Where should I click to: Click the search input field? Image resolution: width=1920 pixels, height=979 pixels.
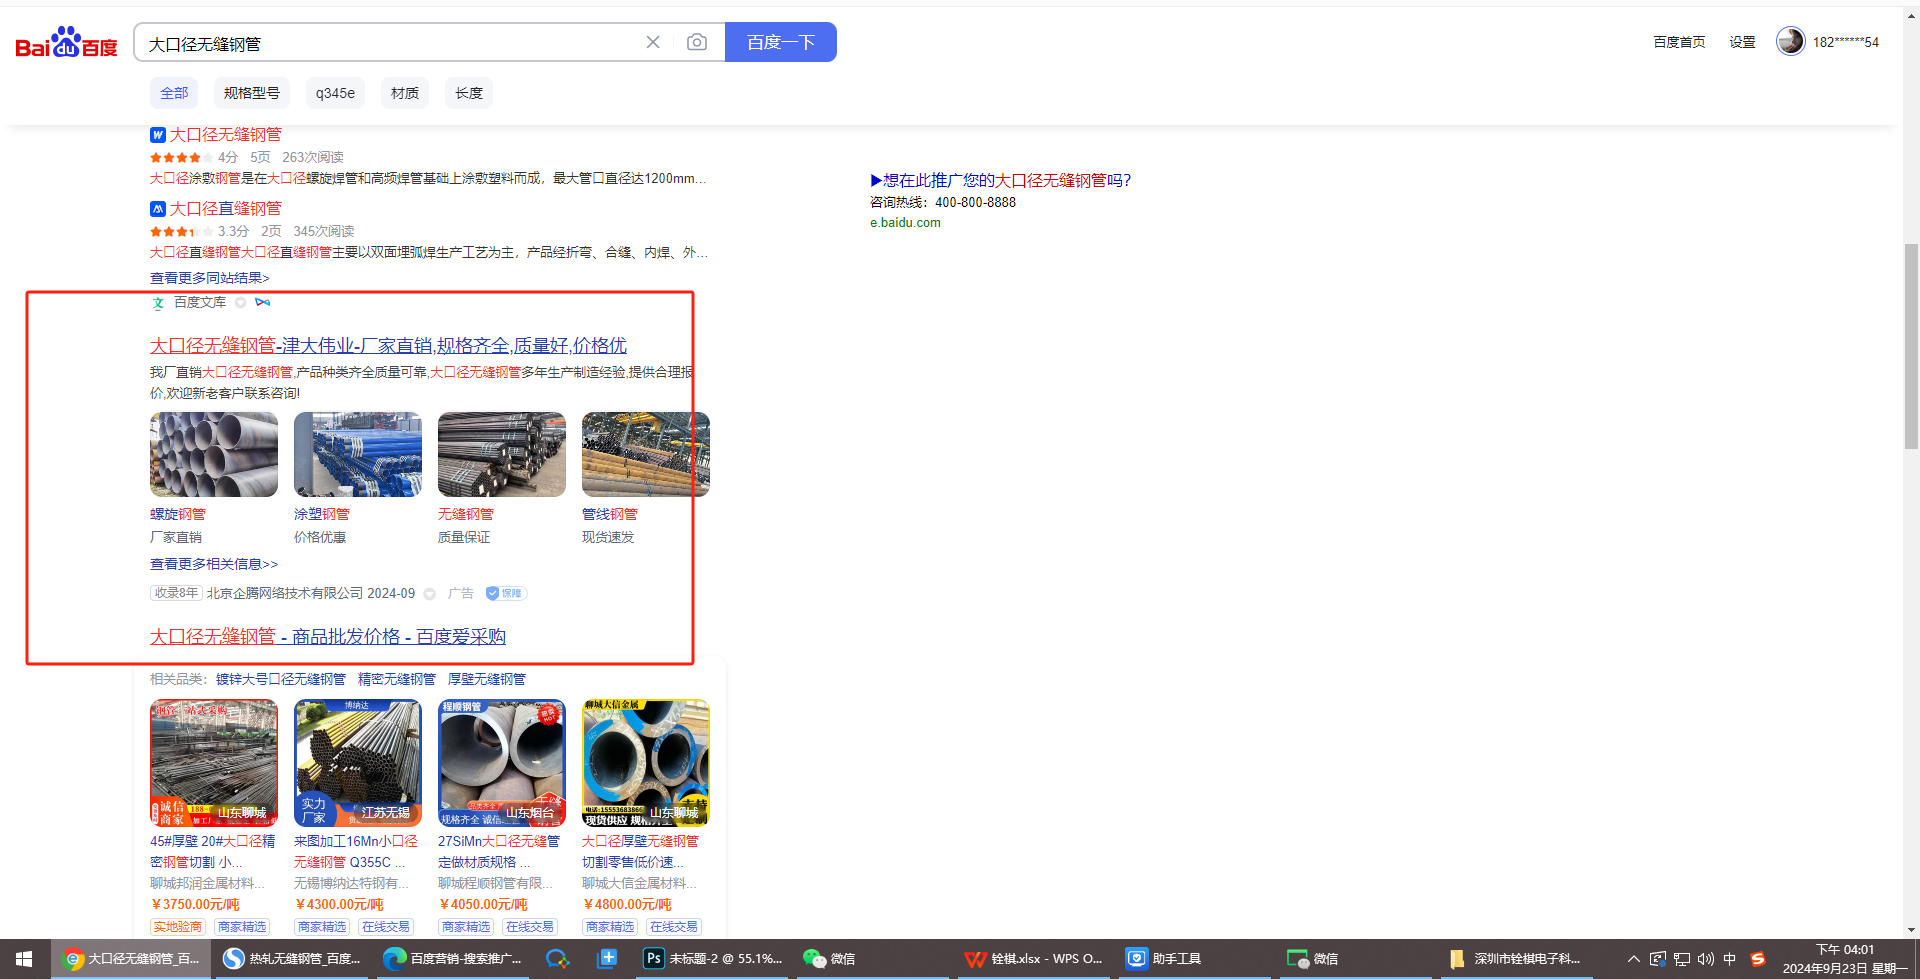click(390, 43)
